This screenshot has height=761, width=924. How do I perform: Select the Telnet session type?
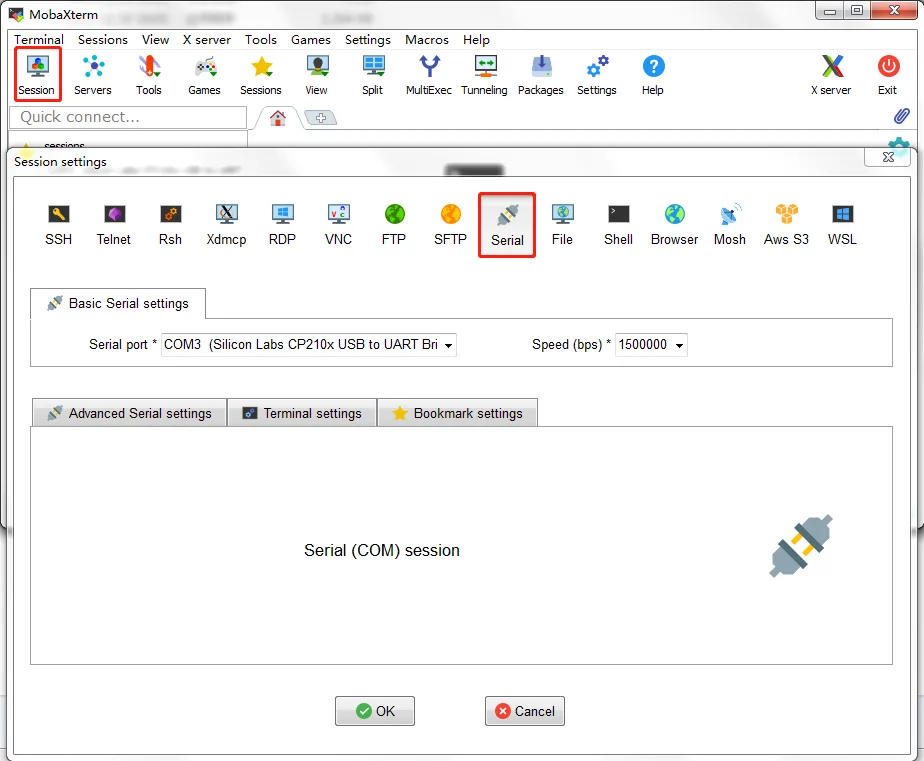click(114, 225)
